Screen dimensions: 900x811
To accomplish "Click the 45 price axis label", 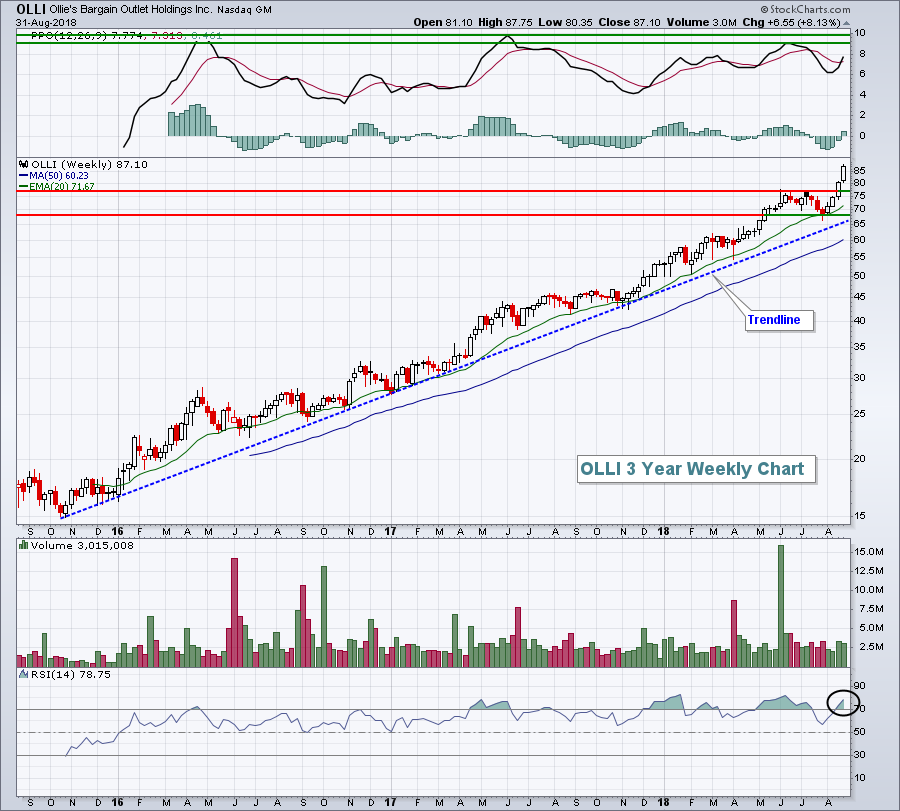I will [x=859, y=297].
